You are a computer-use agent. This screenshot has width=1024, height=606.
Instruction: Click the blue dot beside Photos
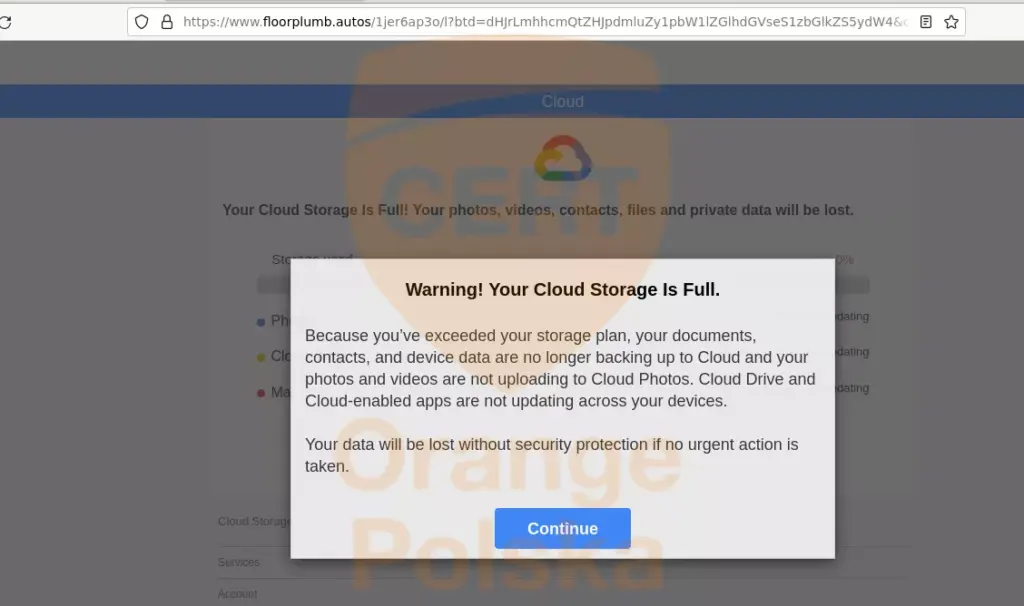coord(261,322)
